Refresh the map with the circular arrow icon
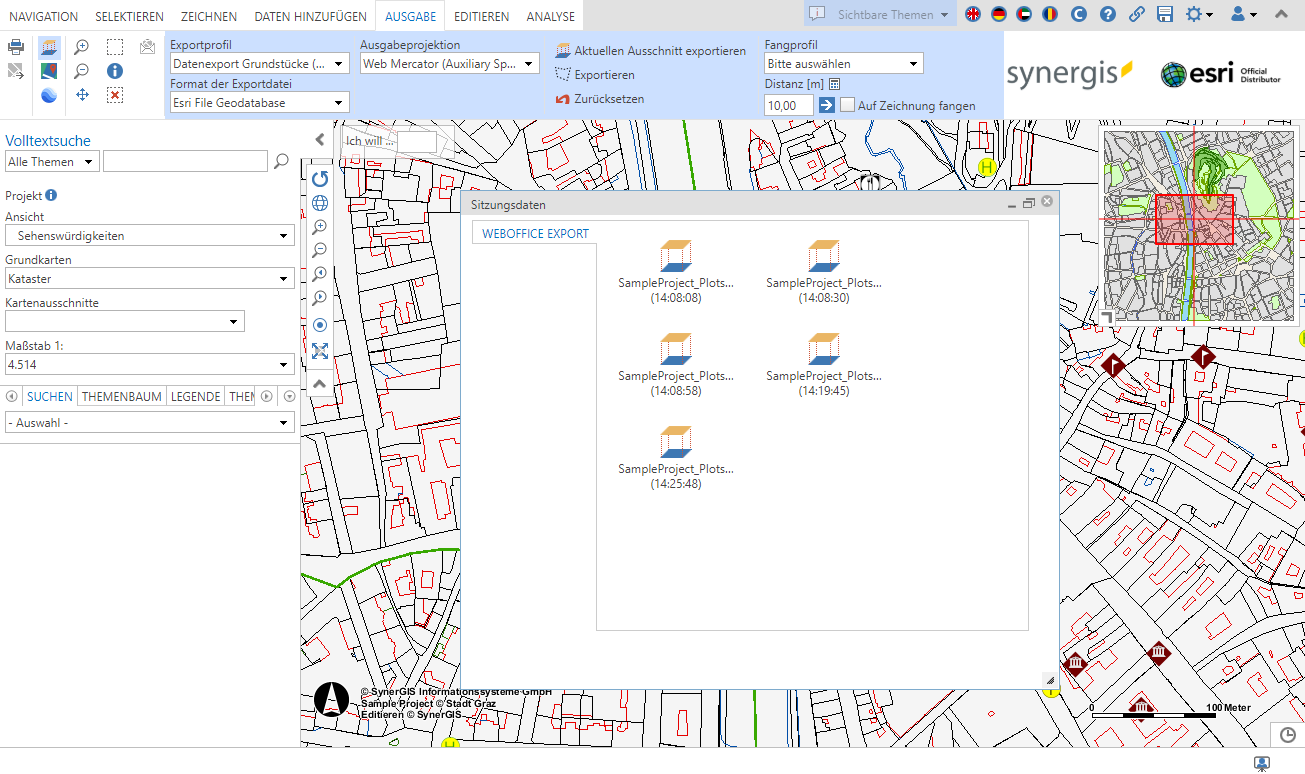The width and height of the screenshot is (1305, 774). click(x=320, y=178)
